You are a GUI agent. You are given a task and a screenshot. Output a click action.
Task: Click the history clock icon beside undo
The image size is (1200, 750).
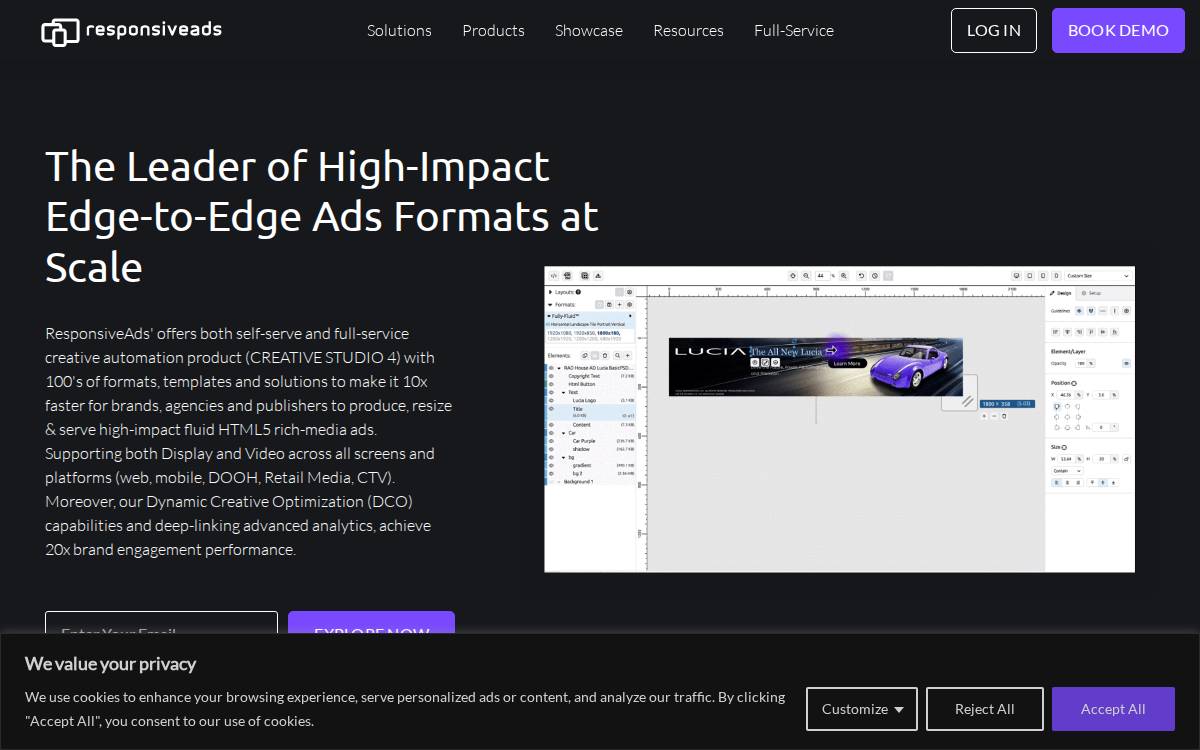[x=874, y=275]
